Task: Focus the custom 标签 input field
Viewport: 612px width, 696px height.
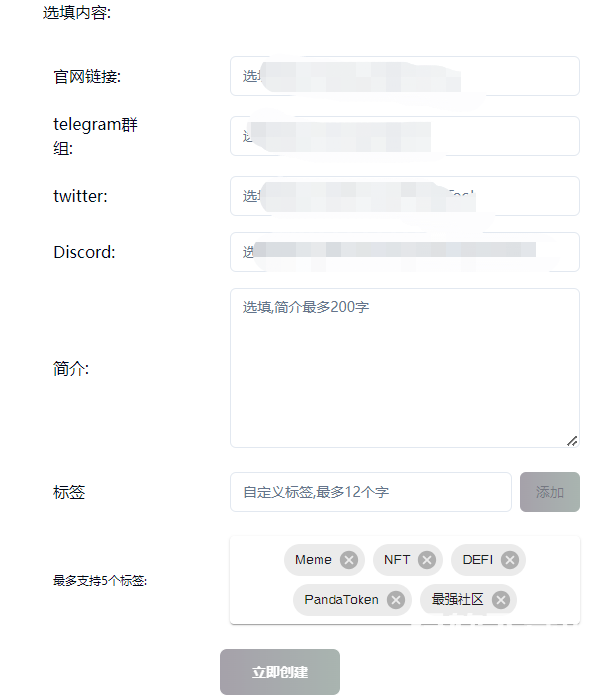Action: click(x=370, y=492)
